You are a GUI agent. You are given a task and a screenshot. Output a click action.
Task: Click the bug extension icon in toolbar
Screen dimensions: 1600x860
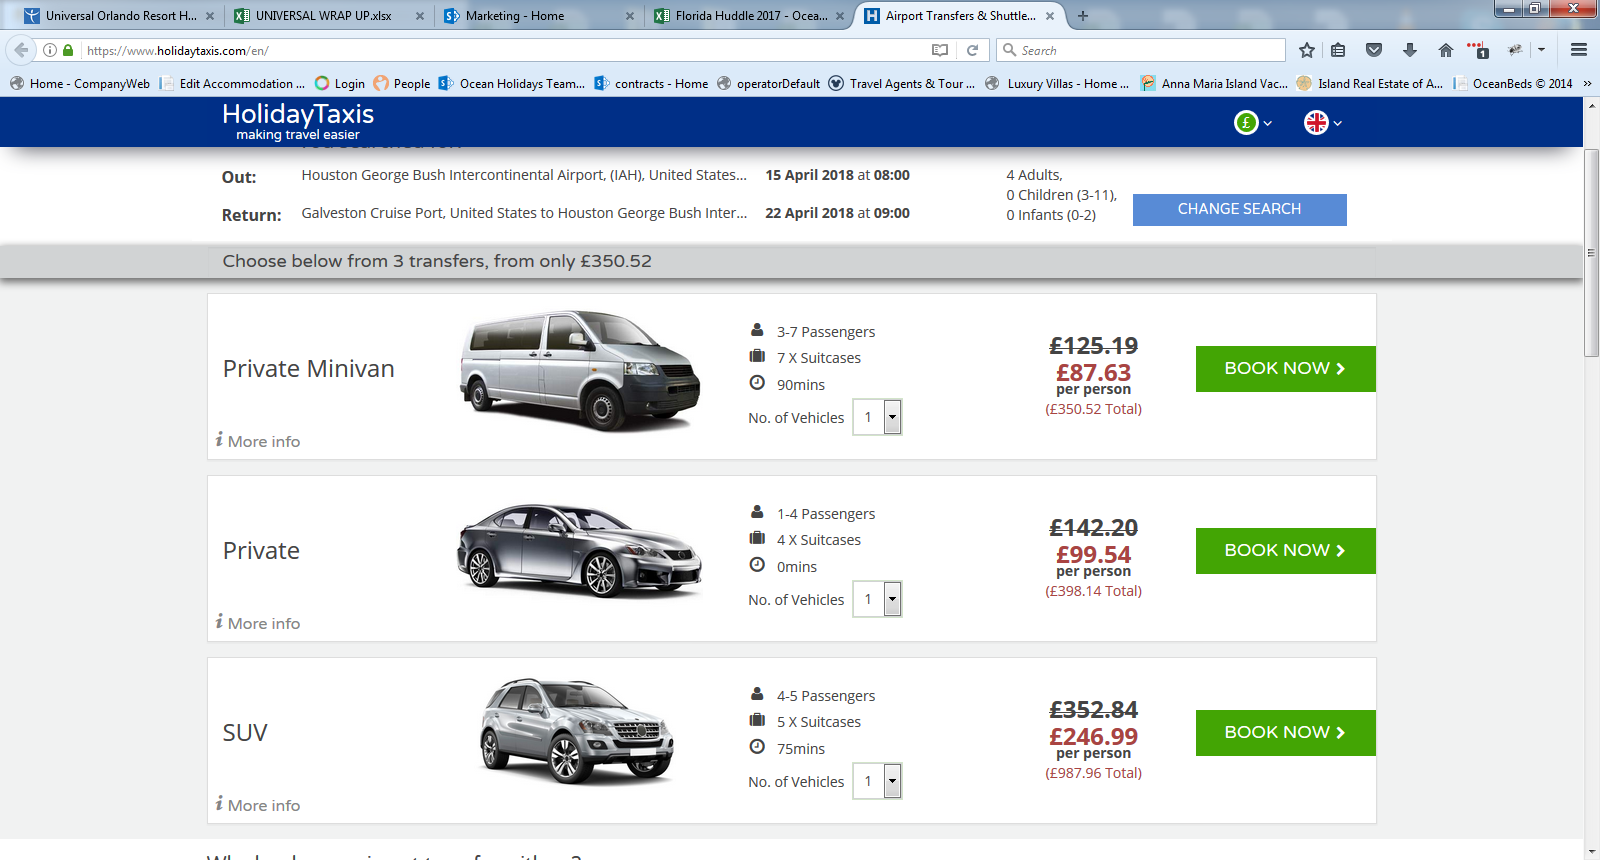point(1516,50)
